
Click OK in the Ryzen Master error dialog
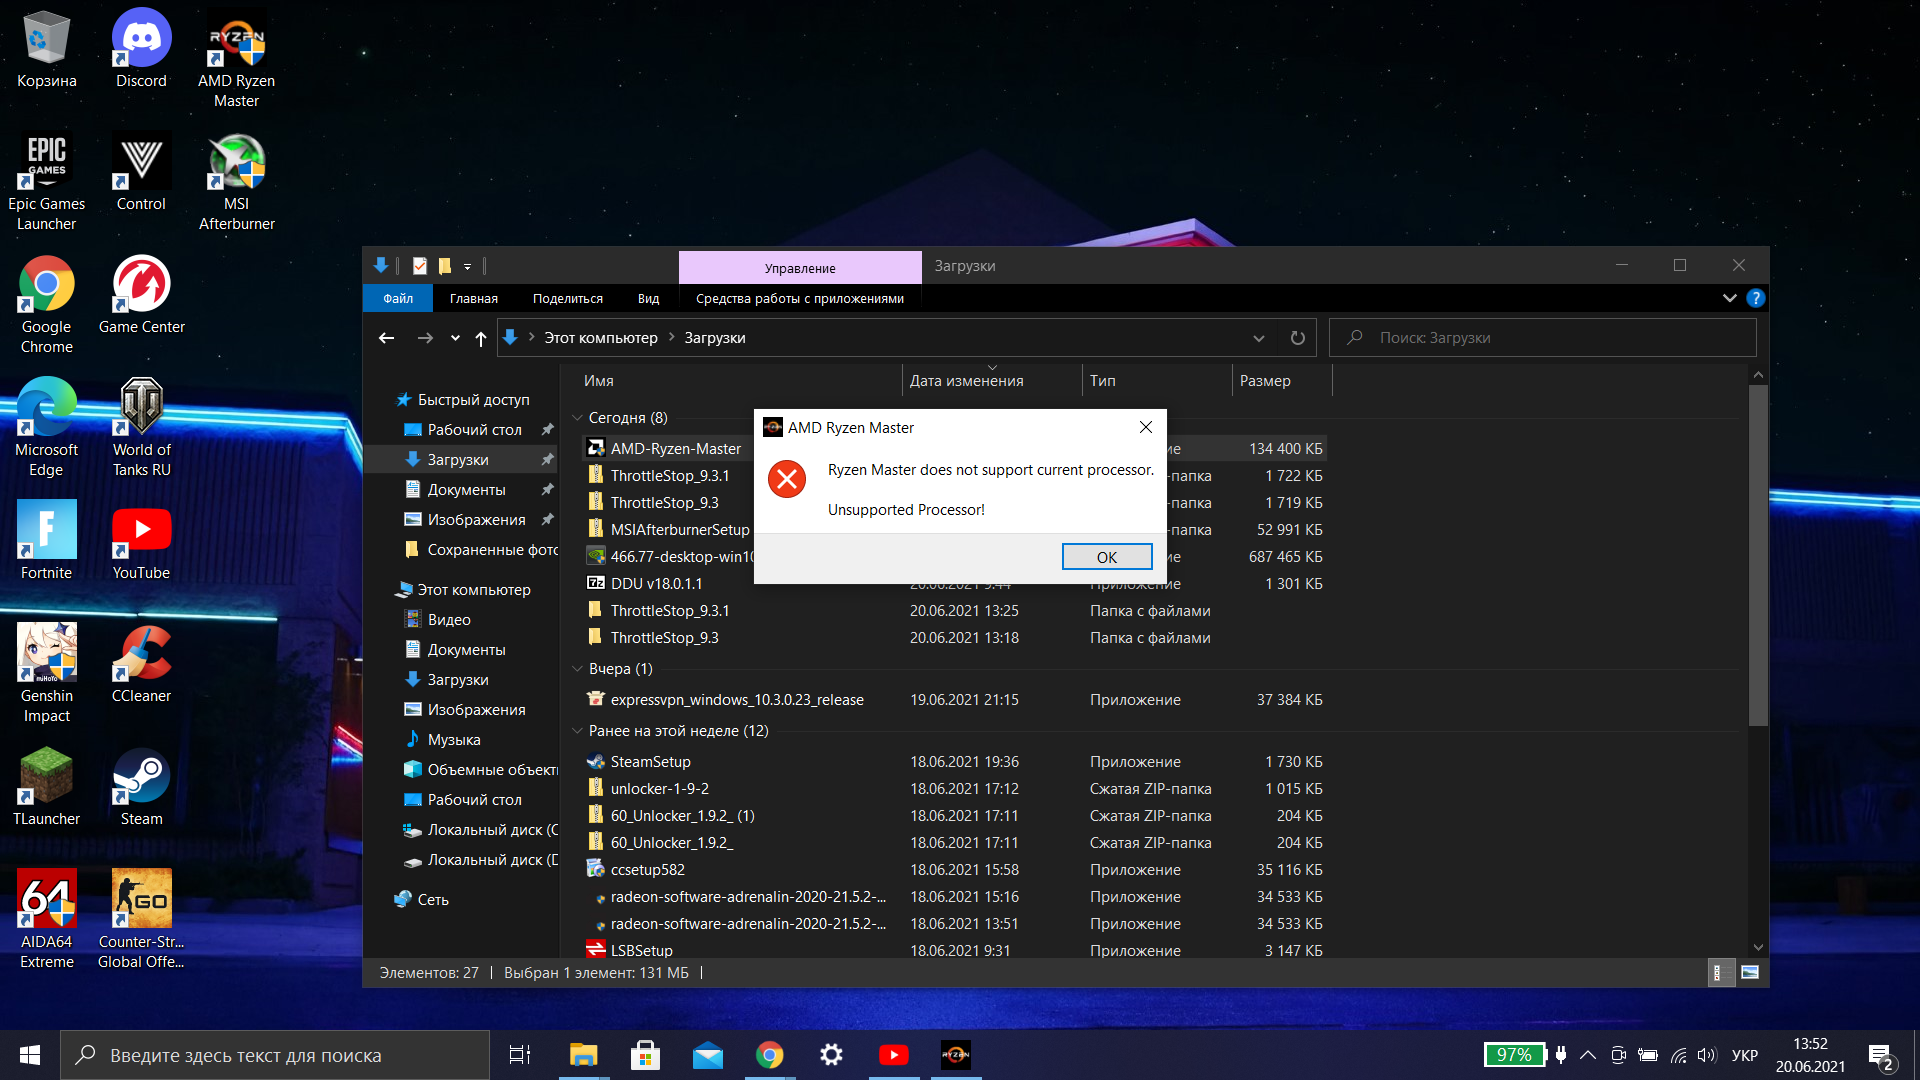click(1106, 557)
